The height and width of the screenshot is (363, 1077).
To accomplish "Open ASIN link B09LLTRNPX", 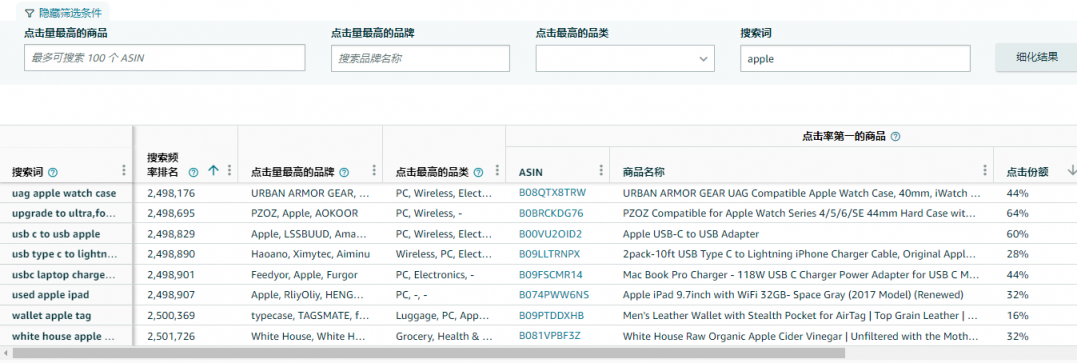I will pos(549,254).
